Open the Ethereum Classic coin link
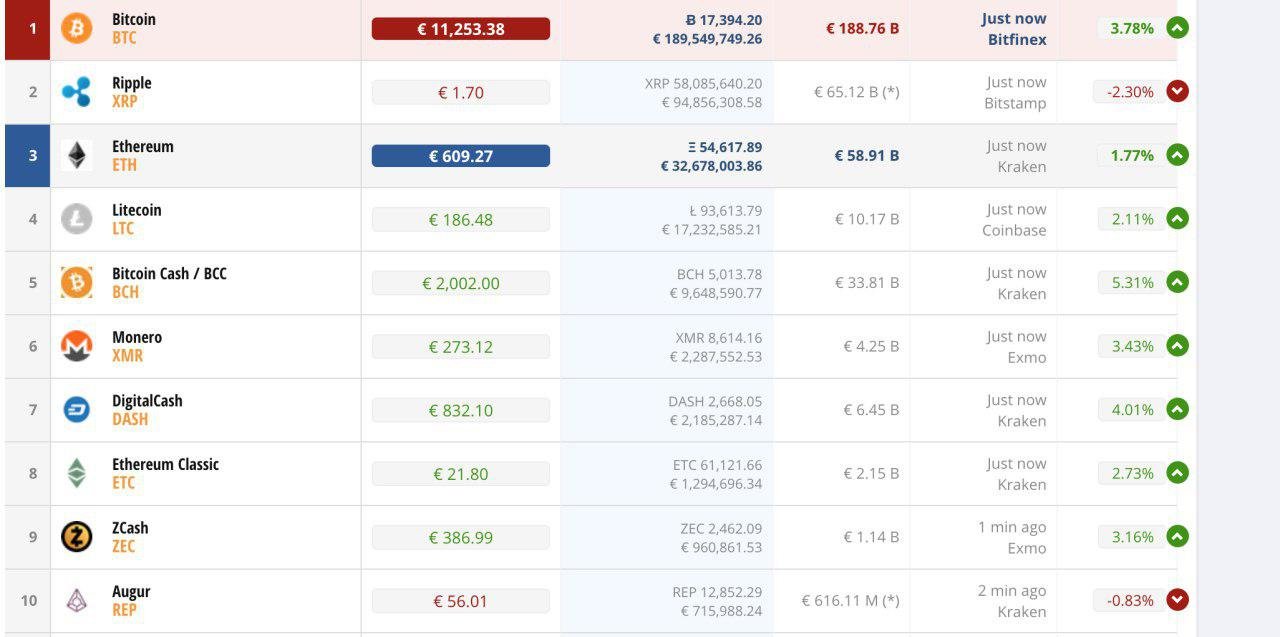Image resolution: width=1280 pixels, height=637 pixels. (x=165, y=464)
